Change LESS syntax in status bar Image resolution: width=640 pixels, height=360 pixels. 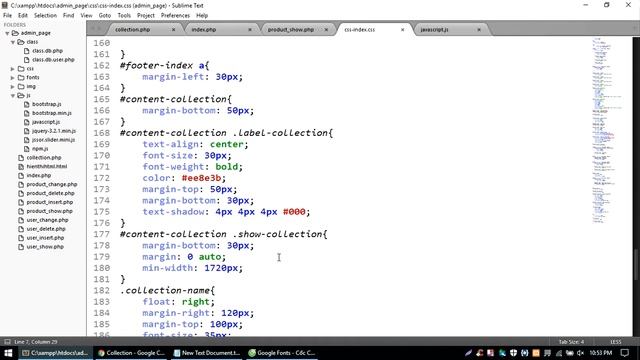coord(616,342)
